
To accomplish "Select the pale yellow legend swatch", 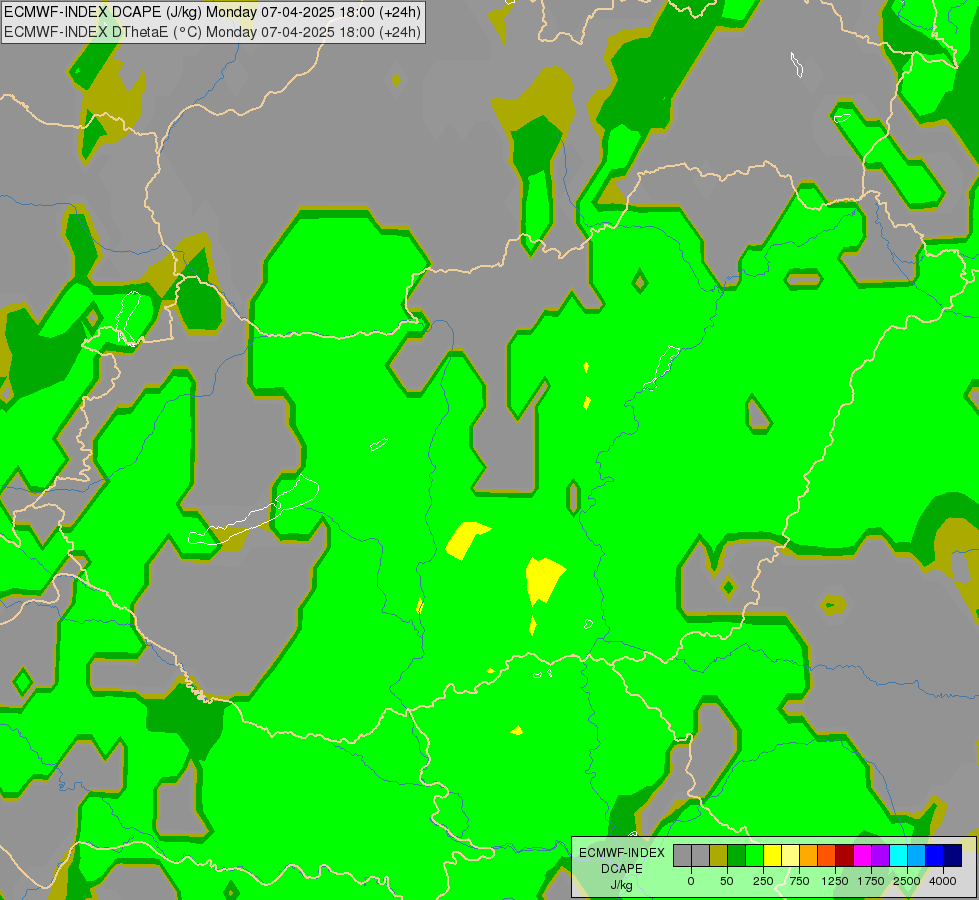I will click(791, 856).
